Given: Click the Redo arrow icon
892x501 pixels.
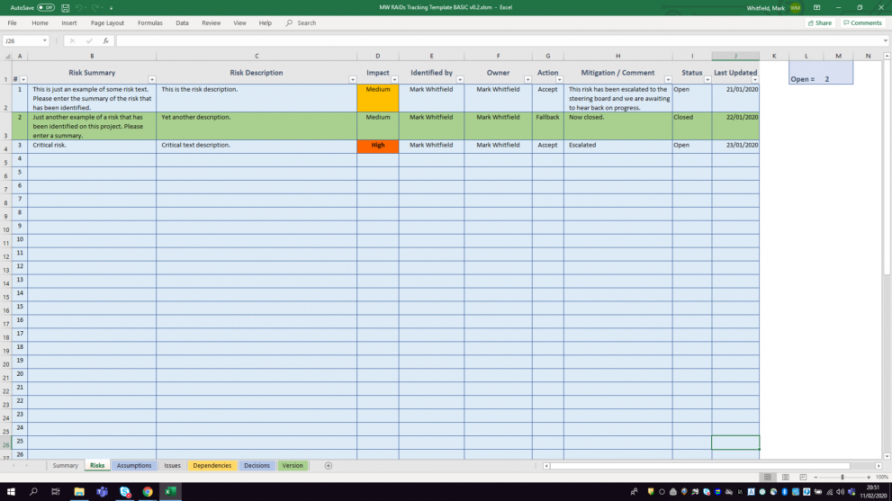Looking at the screenshot, I should pyautogui.click(x=95, y=8).
